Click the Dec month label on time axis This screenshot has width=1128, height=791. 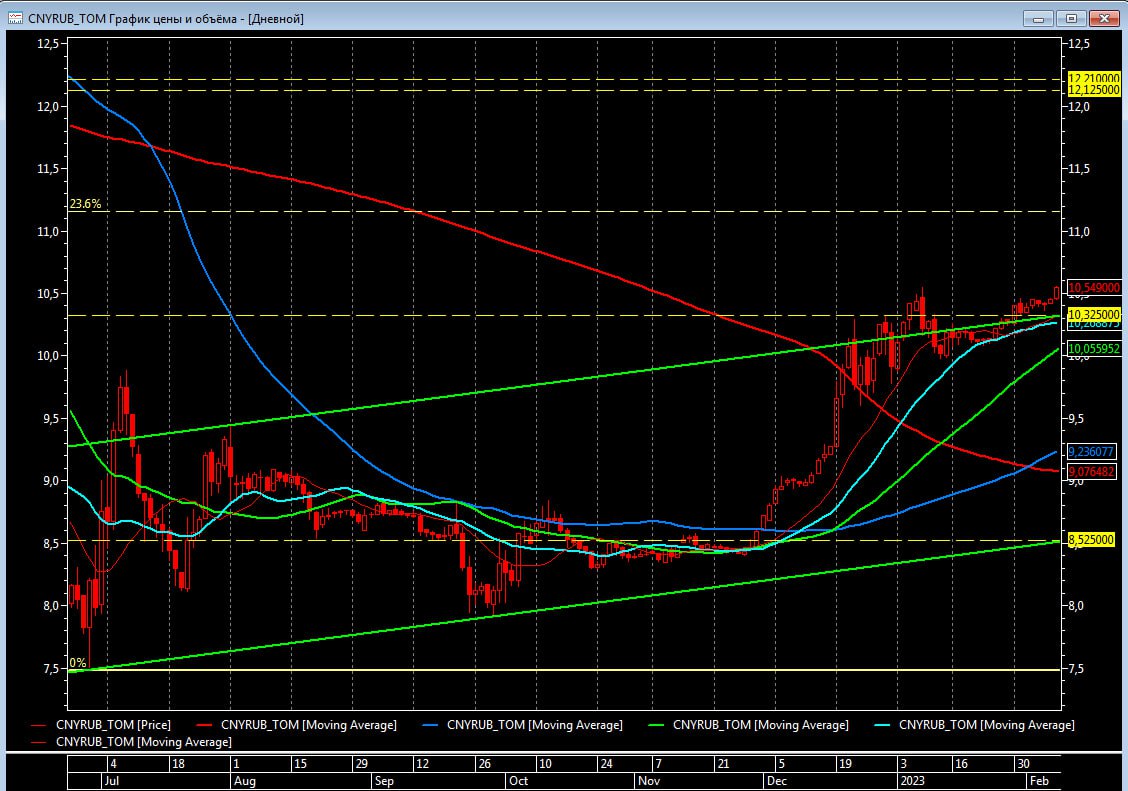click(x=777, y=781)
